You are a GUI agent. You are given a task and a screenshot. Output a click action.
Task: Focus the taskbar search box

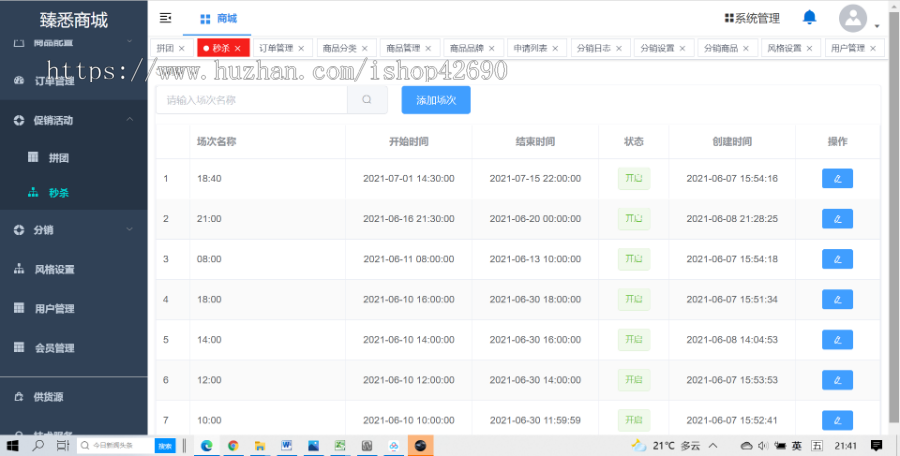[x=116, y=445]
